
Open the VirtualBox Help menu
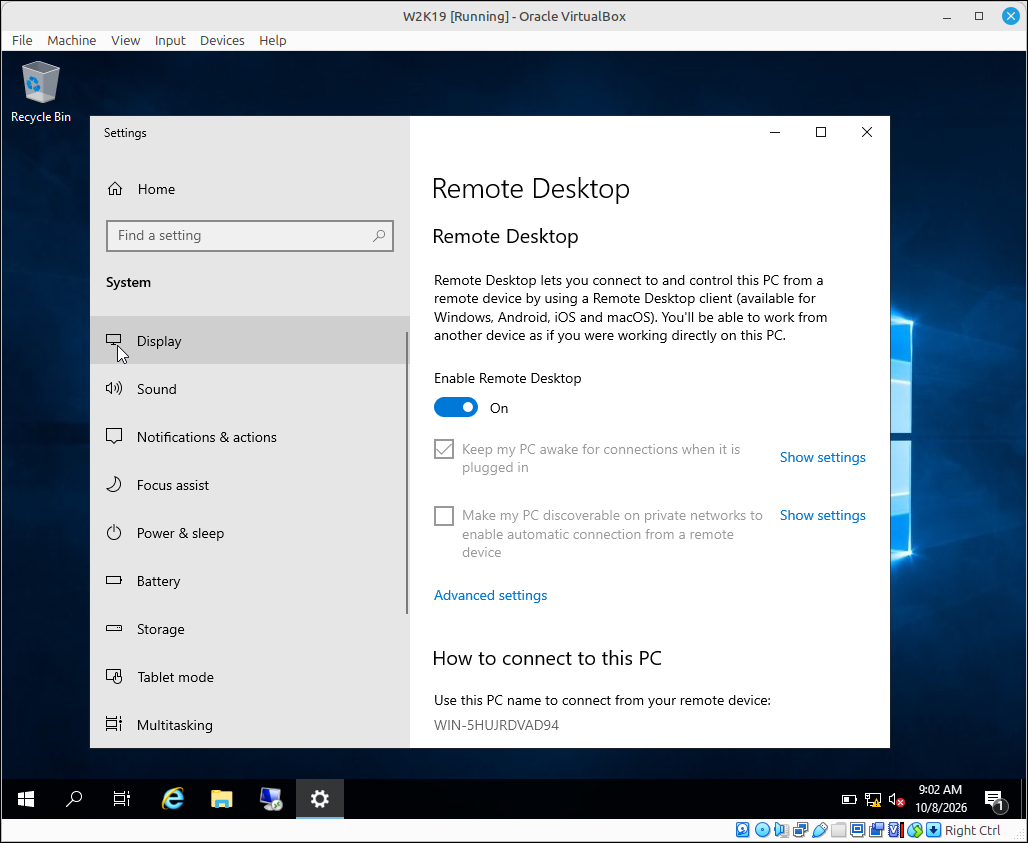point(273,41)
